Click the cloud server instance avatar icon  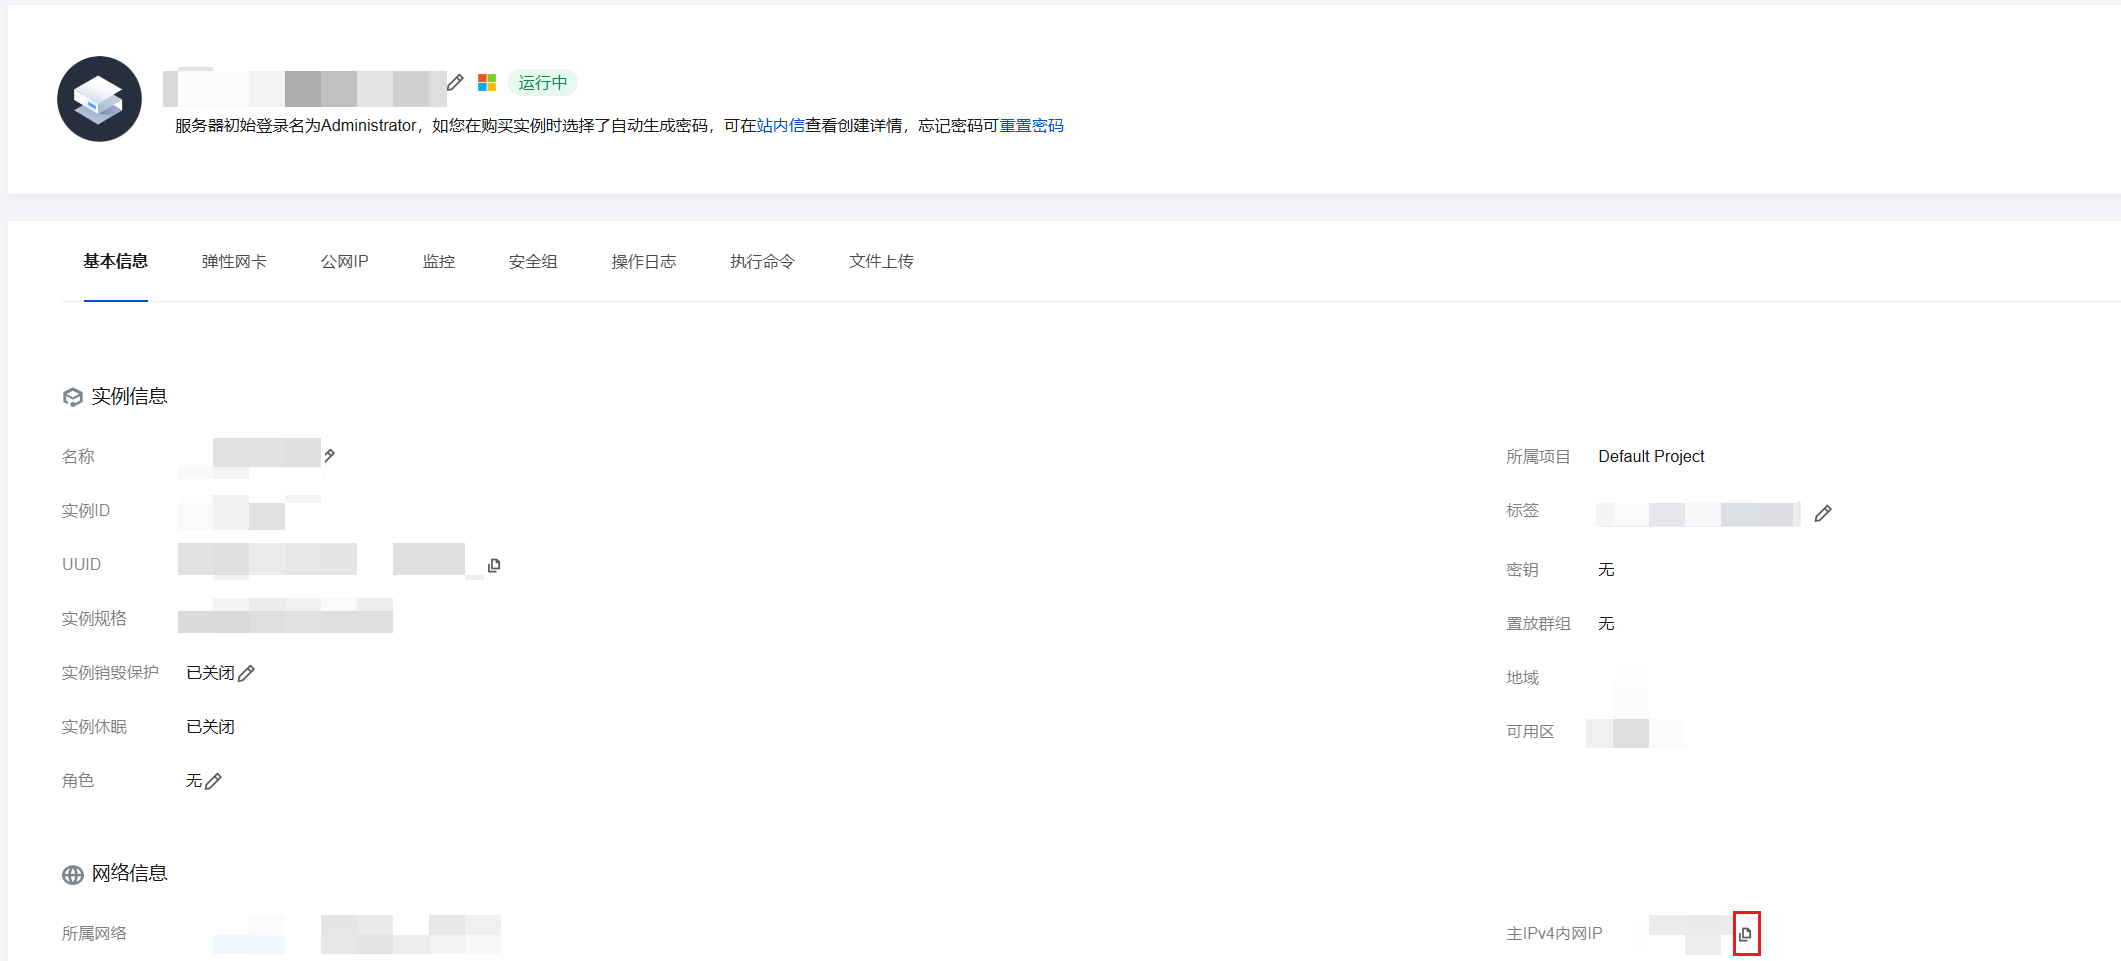click(99, 99)
